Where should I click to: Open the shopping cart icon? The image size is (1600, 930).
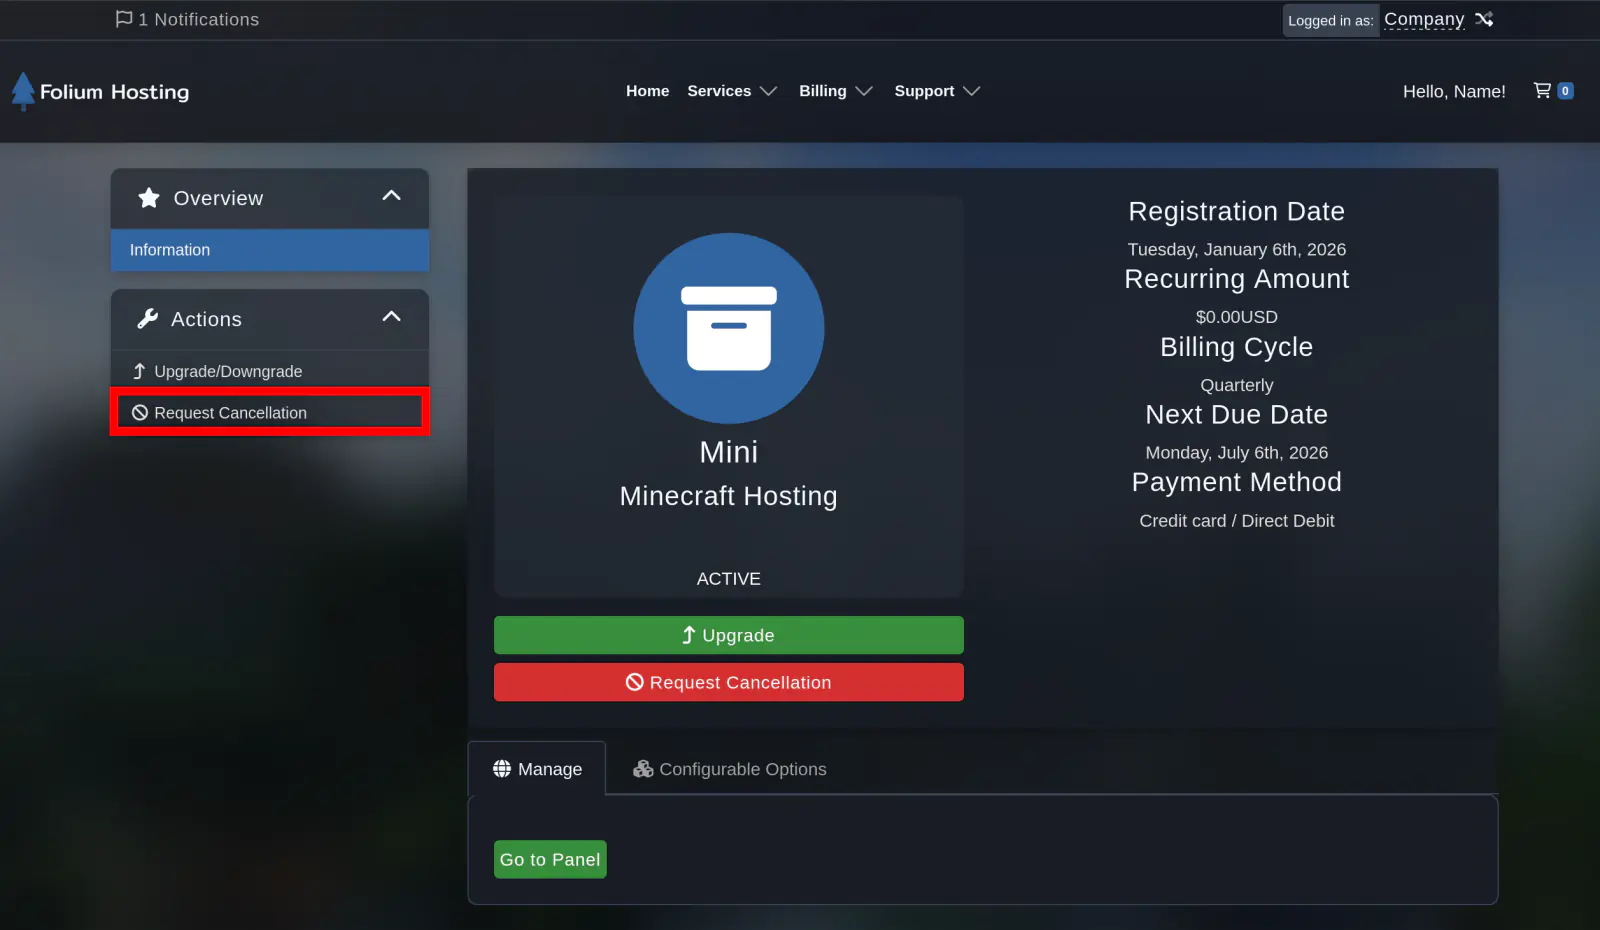pos(1542,91)
